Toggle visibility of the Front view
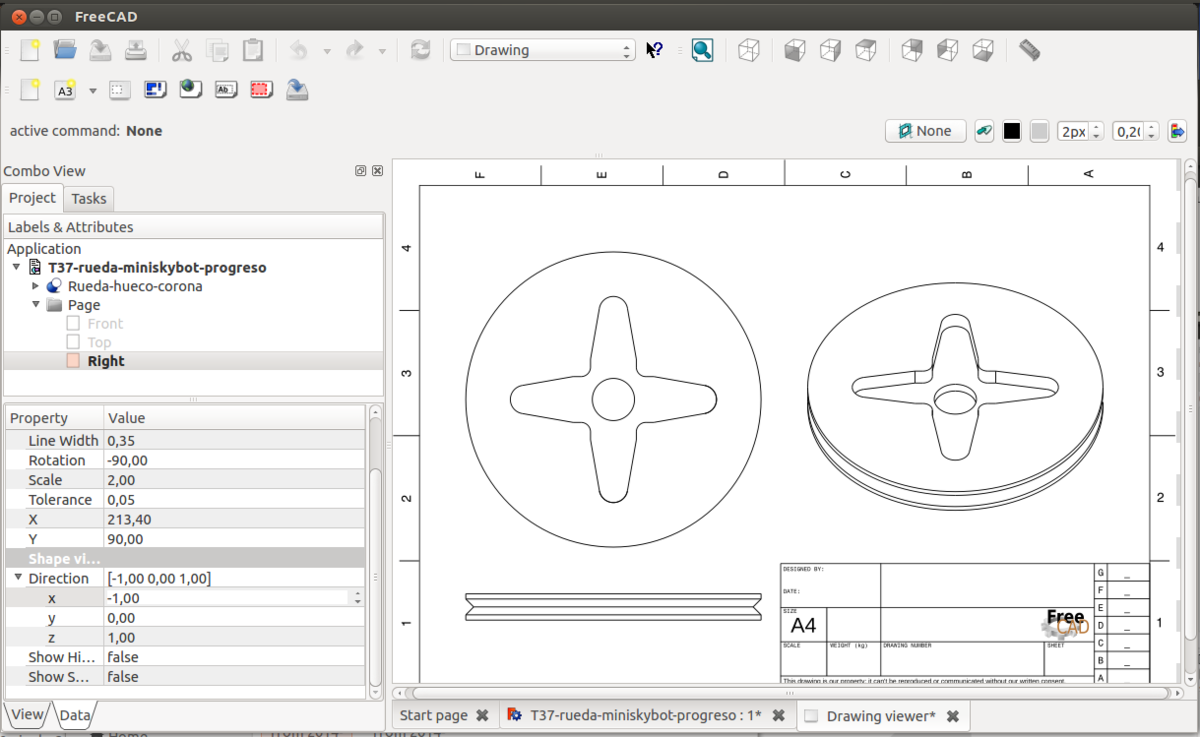The width and height of the screenshot is (1200, 737). point(73,323)
